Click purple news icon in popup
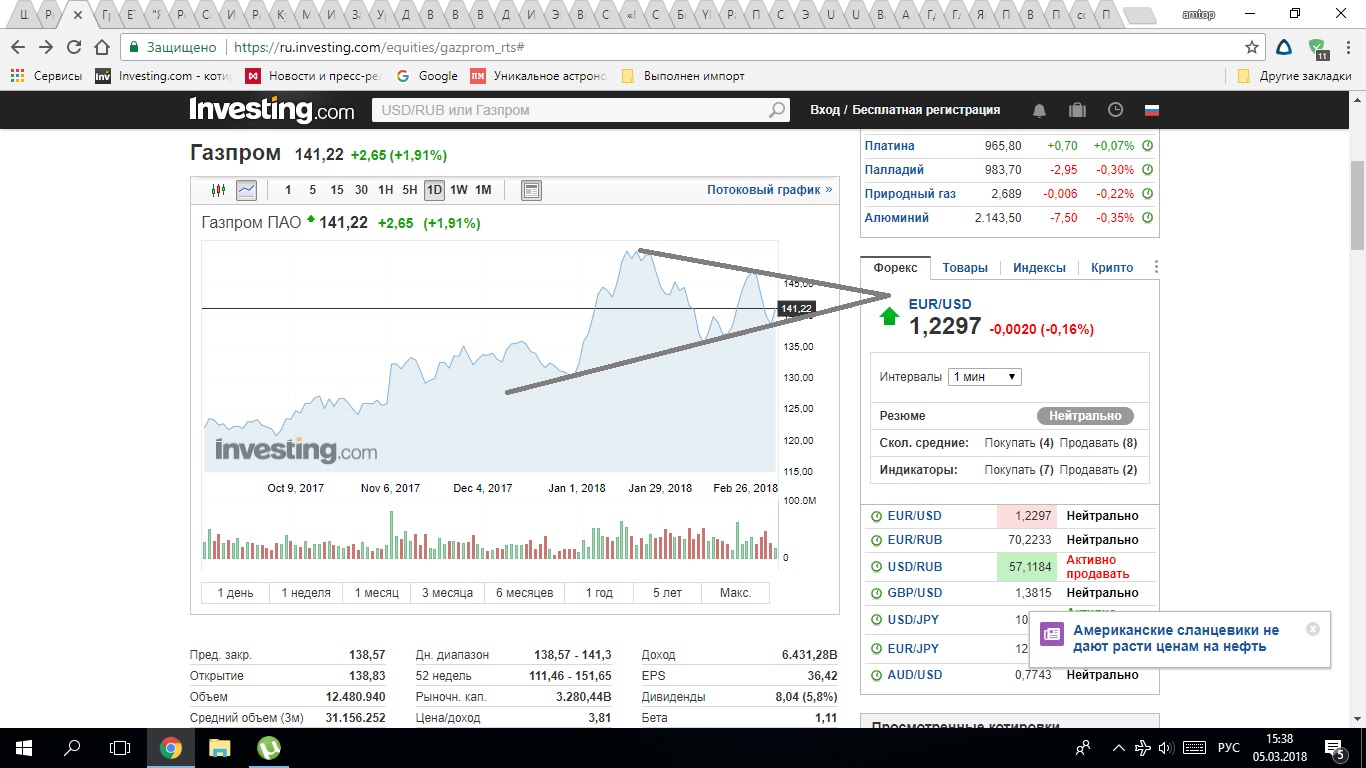This screenshot has height=768, width=1366. [x=1052, y=634]
